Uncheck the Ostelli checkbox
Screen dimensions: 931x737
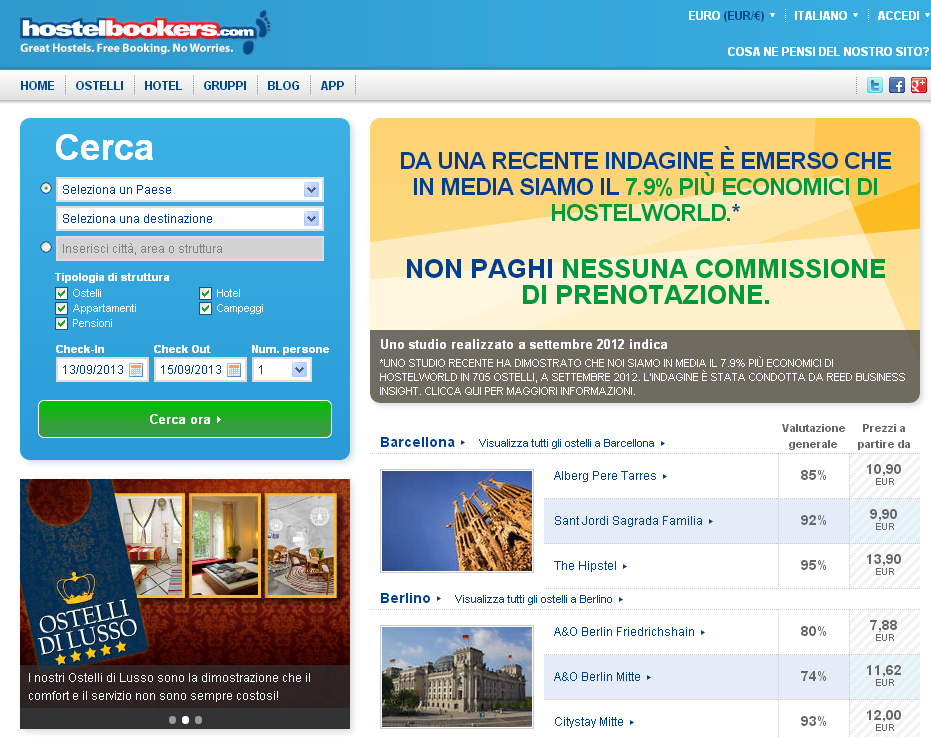tap(61, 293)
